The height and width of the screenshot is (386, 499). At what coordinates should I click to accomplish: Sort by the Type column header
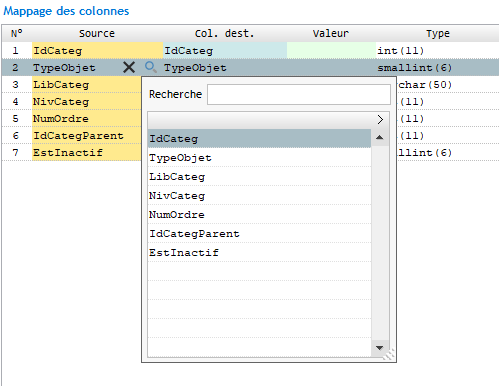437,33
